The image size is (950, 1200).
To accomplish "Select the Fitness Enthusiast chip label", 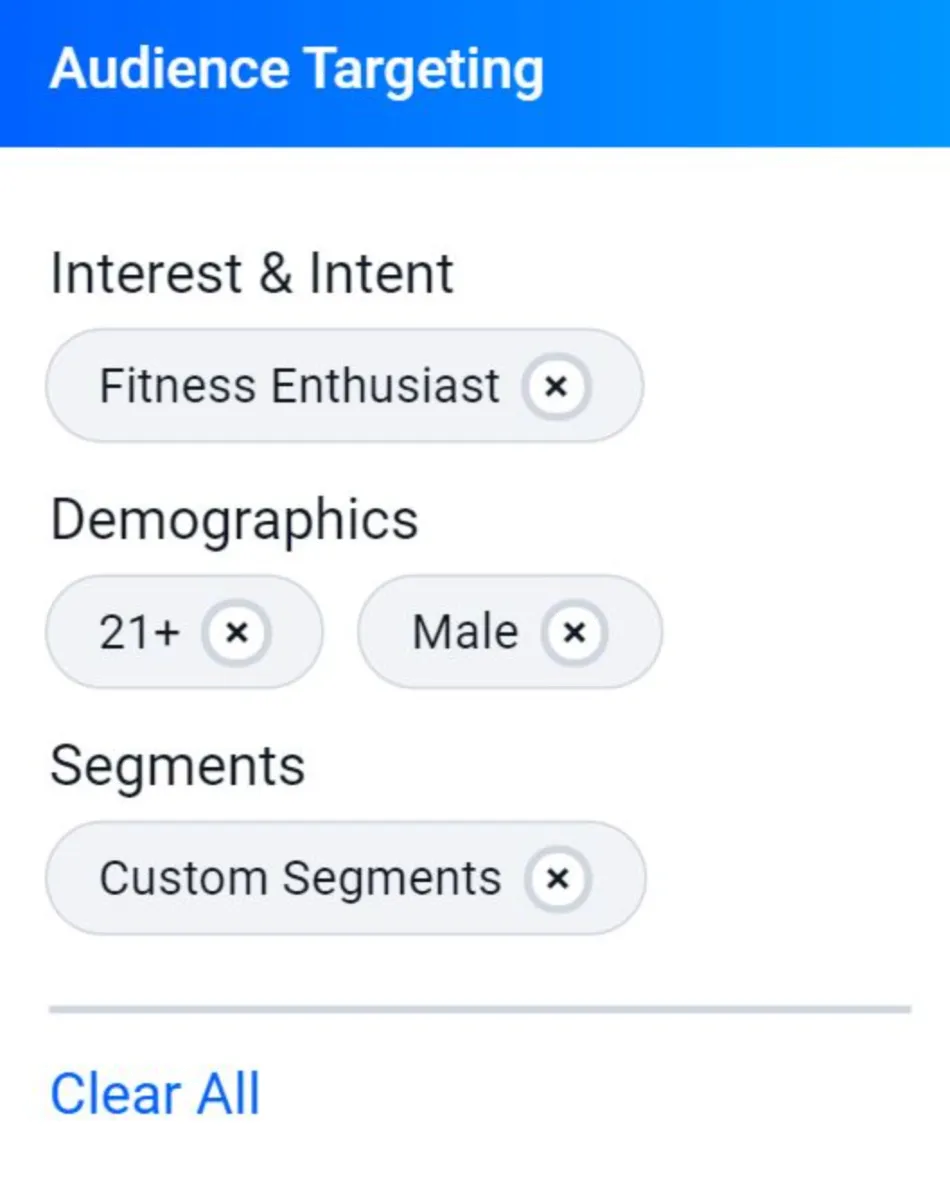I will [x=299, y=386].
